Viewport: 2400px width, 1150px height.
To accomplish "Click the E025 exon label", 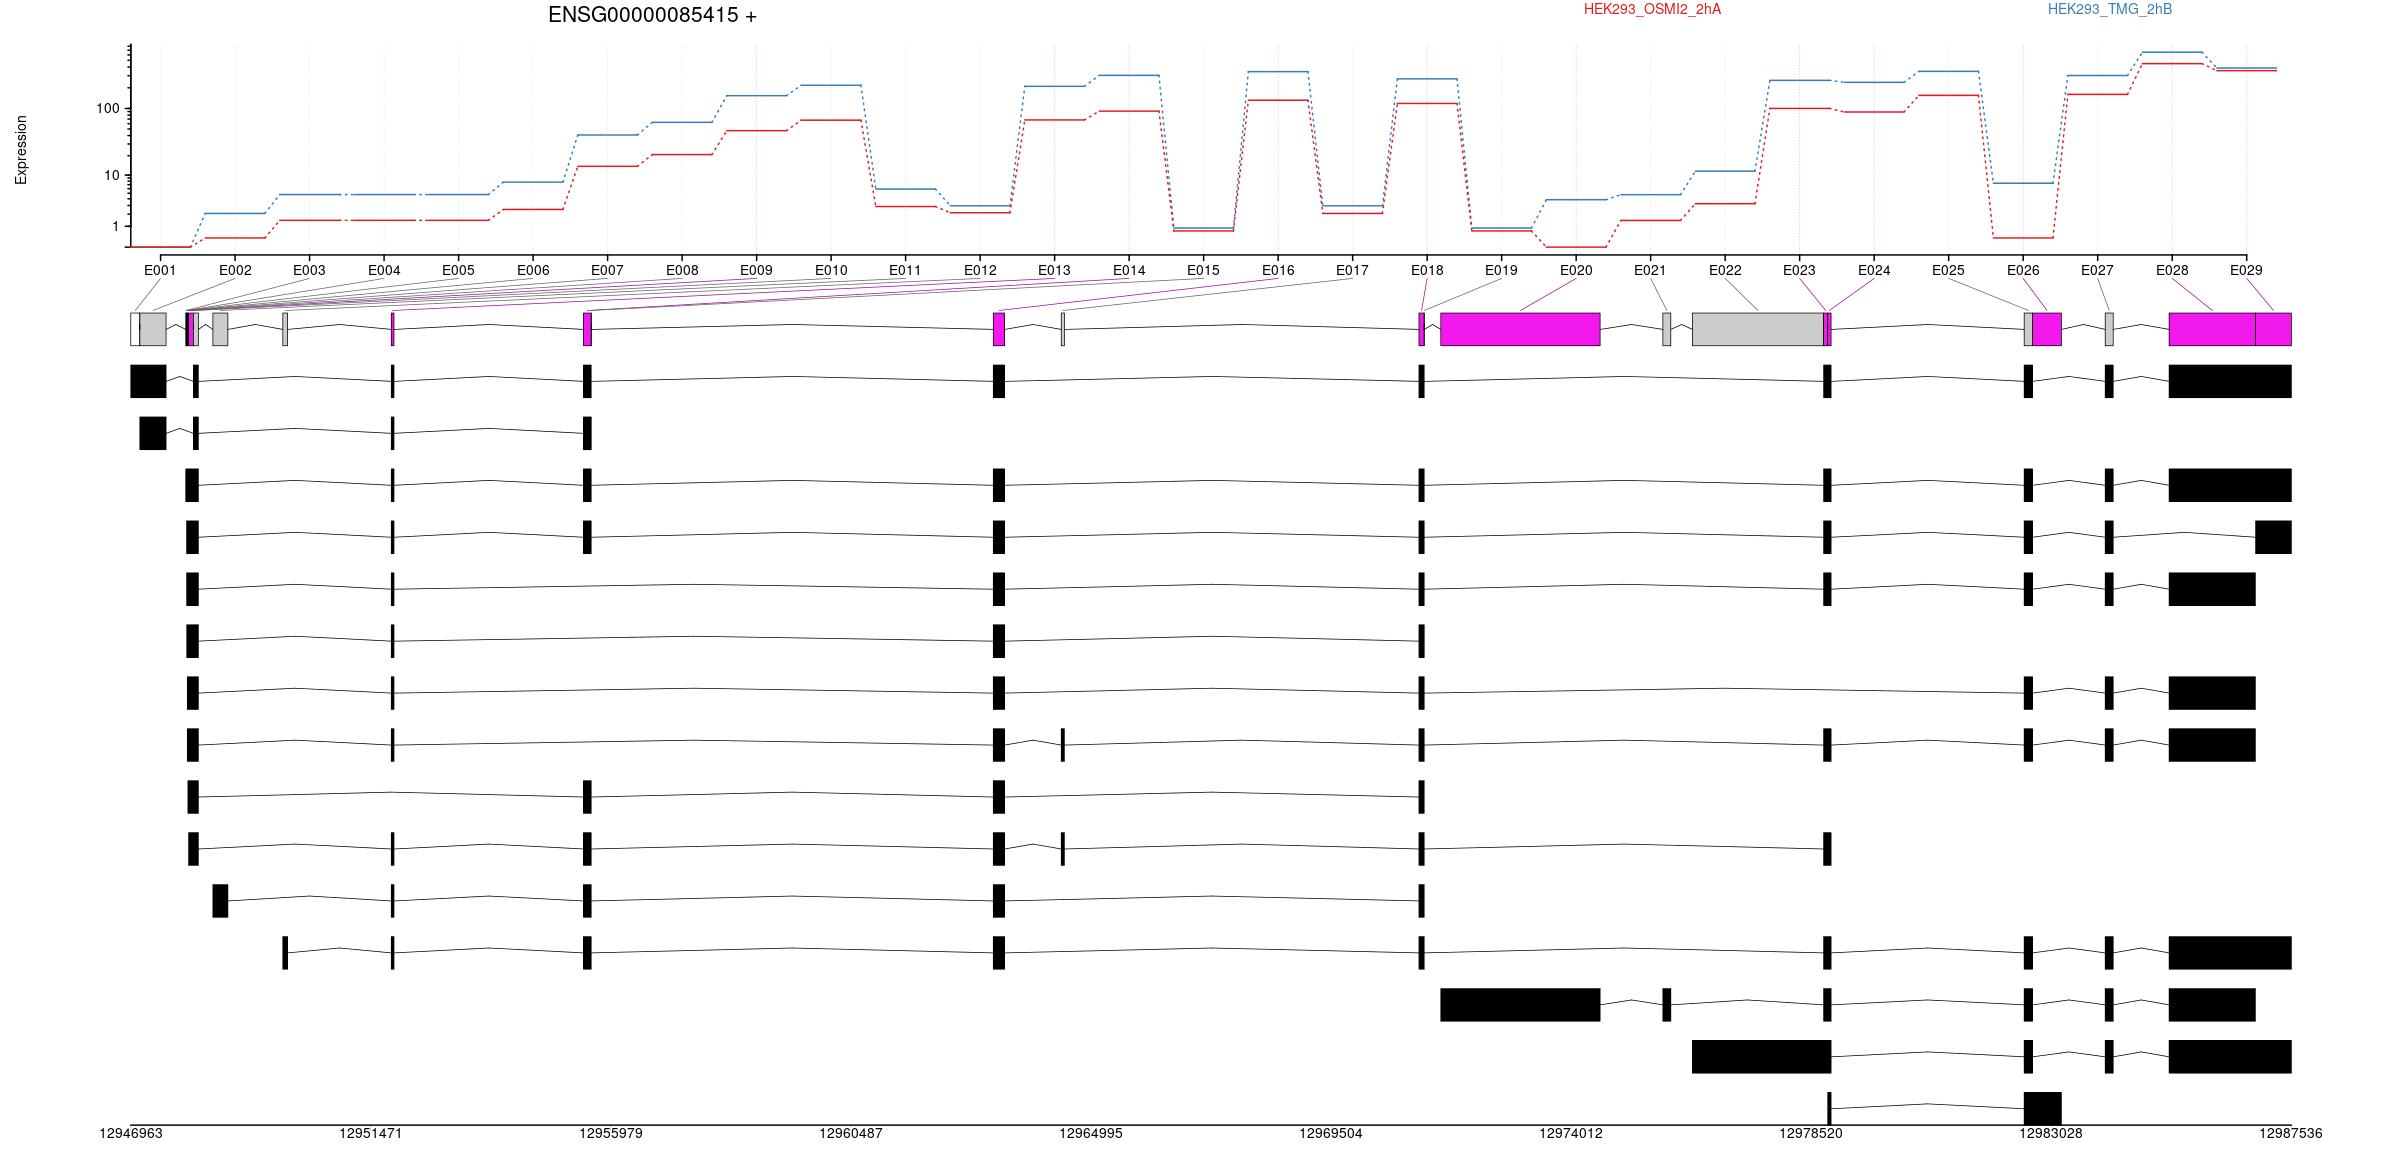I will [x=1948, y=270].
